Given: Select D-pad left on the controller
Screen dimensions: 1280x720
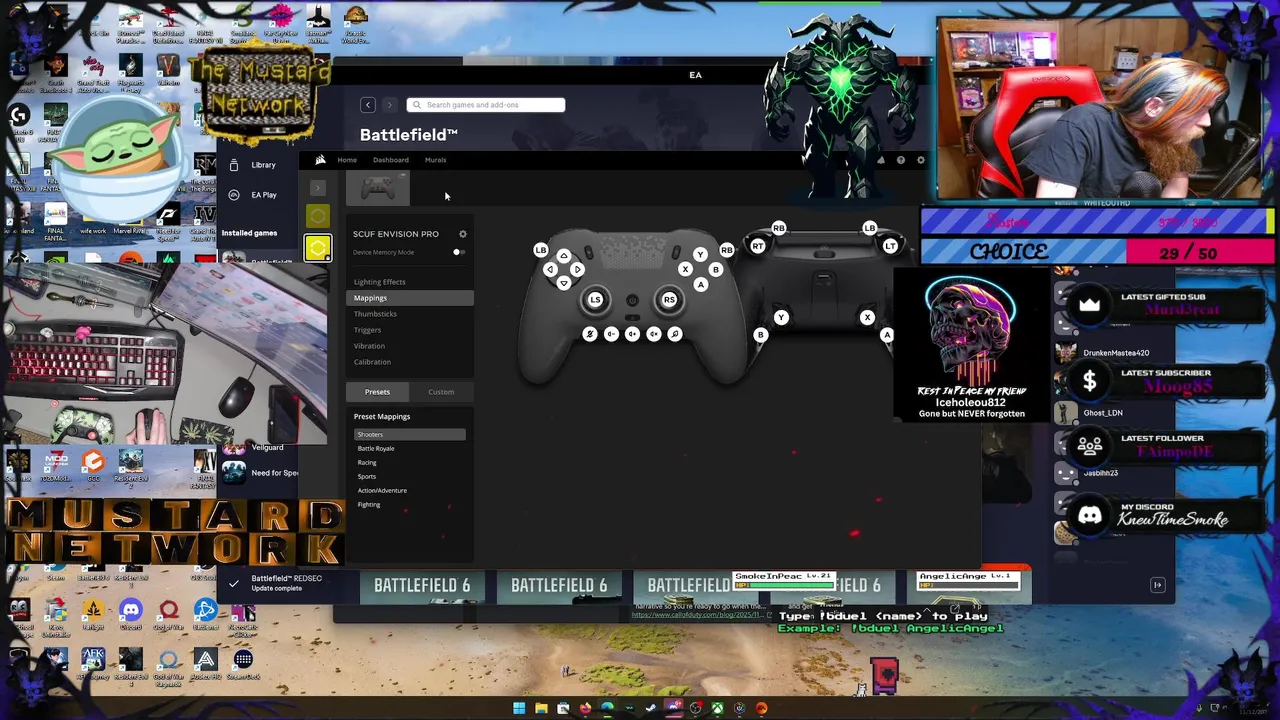Looking at the screenshot, I should (550, 270).
